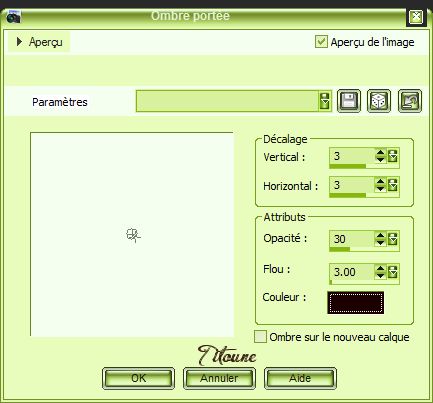433x403 pixels.
Task: Click the Annuler button
Action: coord(219,378)
